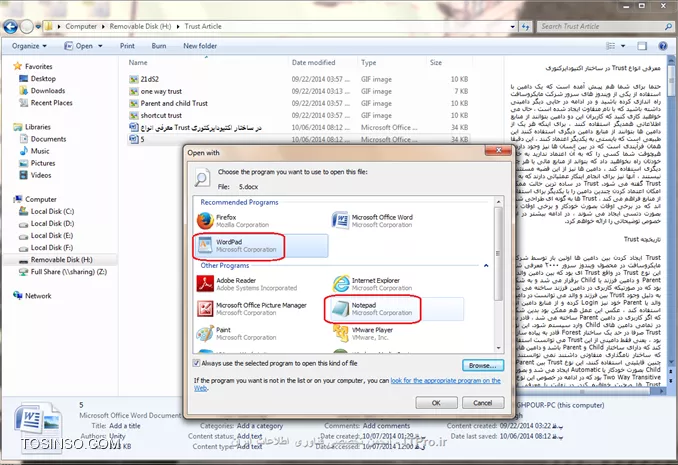The height and width of the screenshot is (465, 678).
Task: Close the Open with dialog
Action: (498, 151)
